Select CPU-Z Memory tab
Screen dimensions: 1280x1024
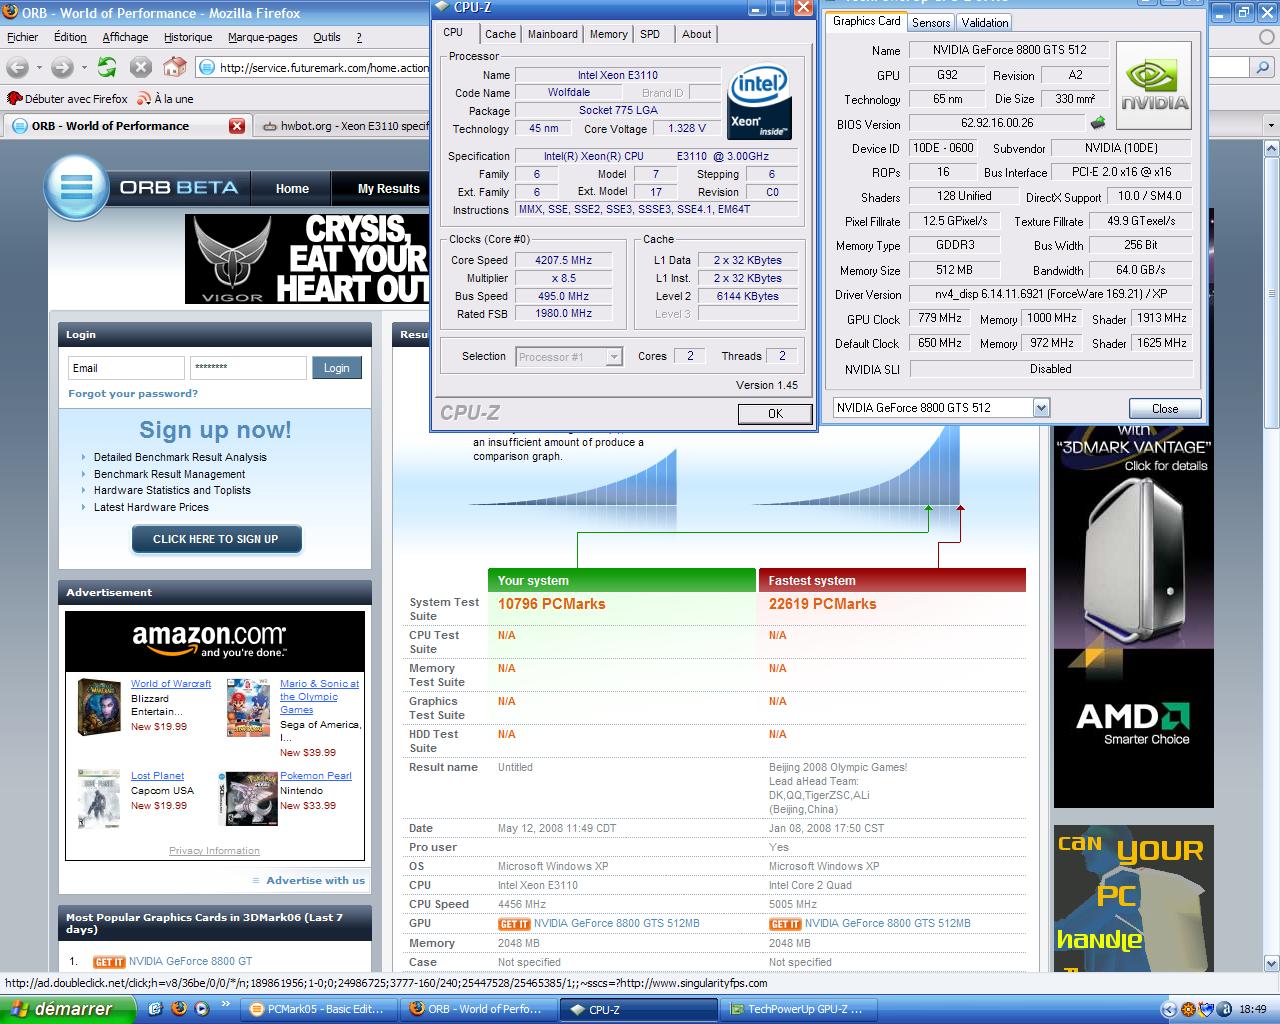coord(608,34)
